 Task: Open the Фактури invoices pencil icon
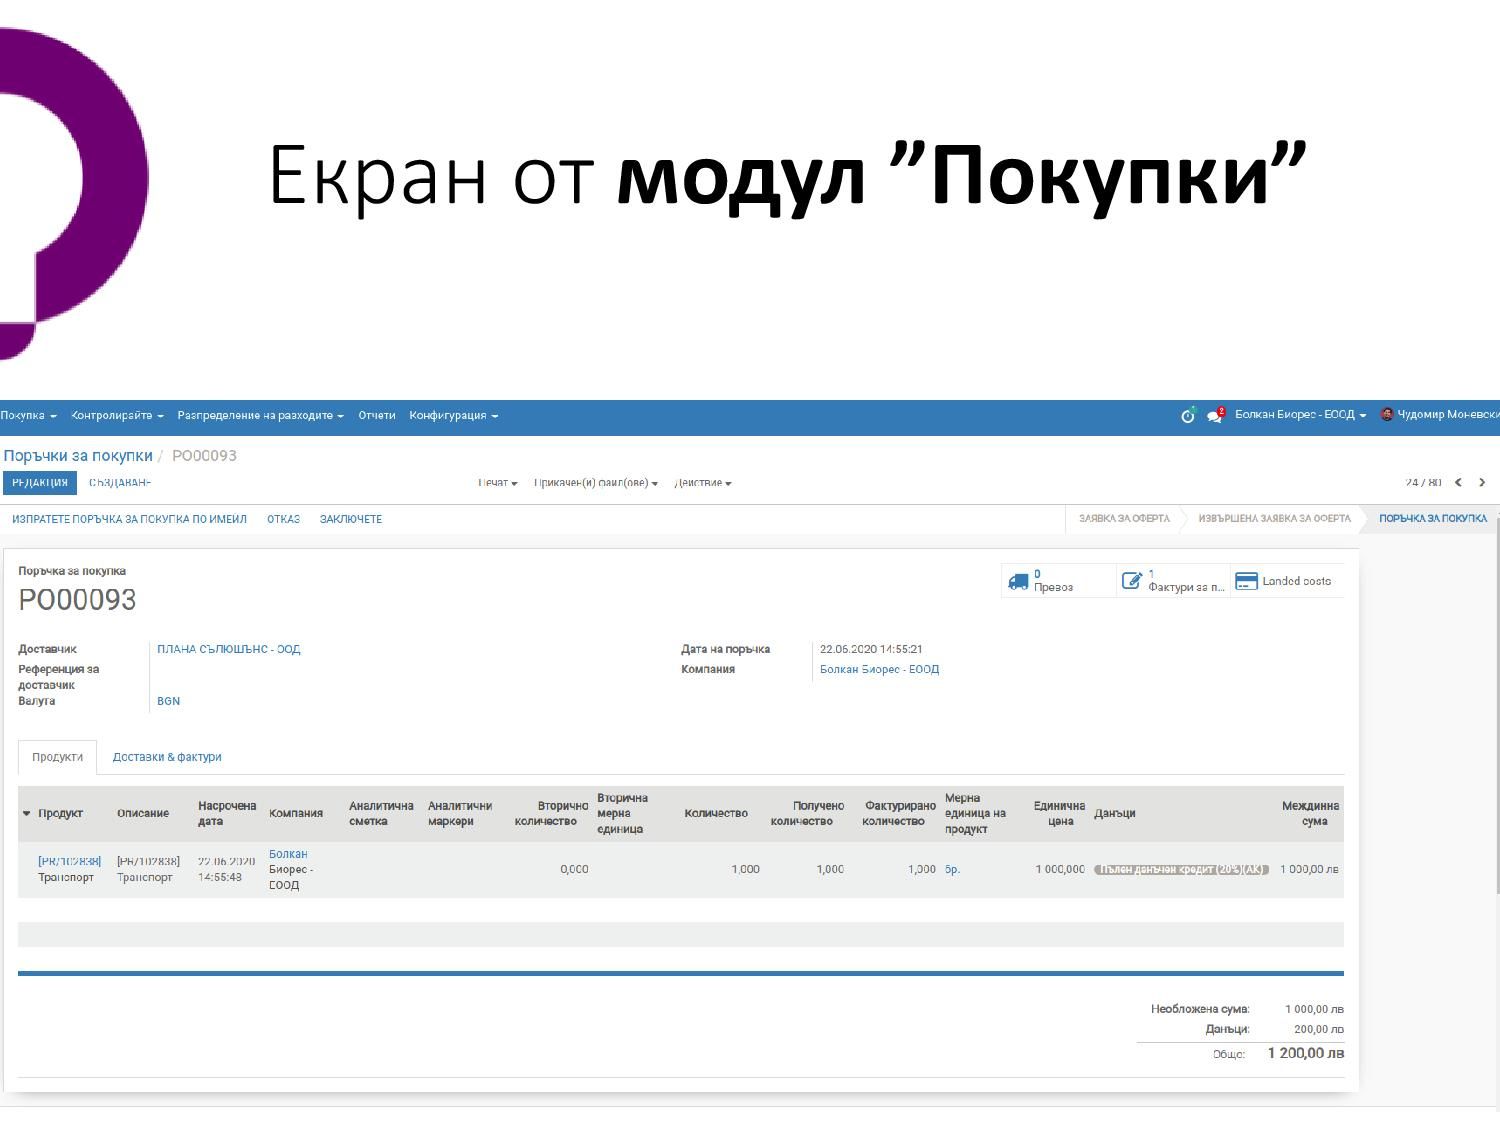coord(1131,581)
